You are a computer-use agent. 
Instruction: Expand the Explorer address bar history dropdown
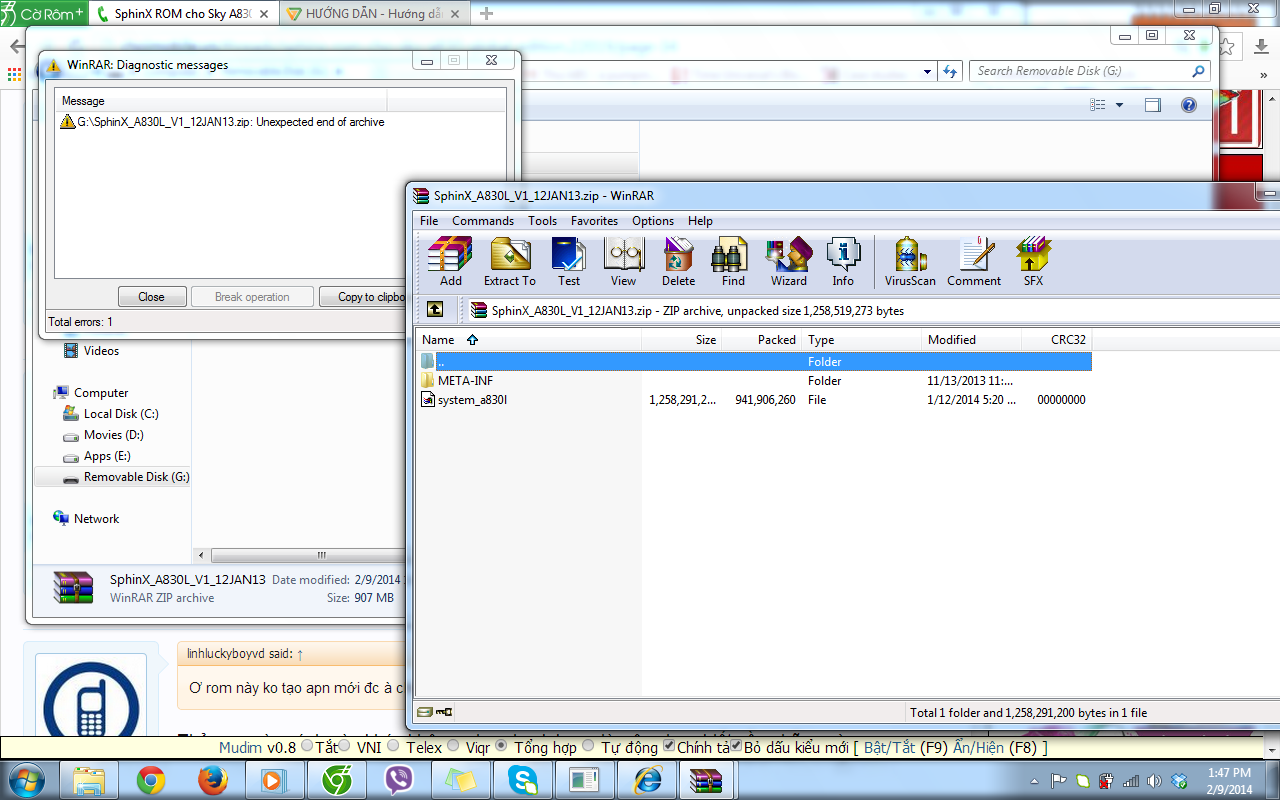pyautogui.click(x=929, y=71)
